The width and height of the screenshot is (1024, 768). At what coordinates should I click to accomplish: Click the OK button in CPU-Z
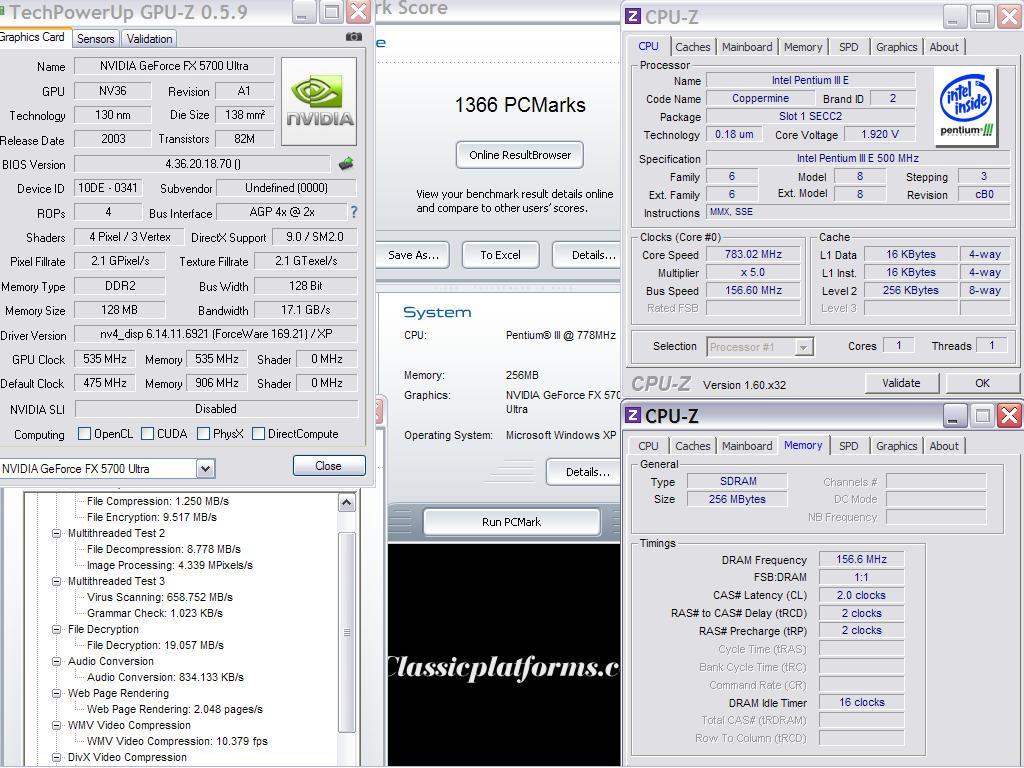tap(982, 383)
